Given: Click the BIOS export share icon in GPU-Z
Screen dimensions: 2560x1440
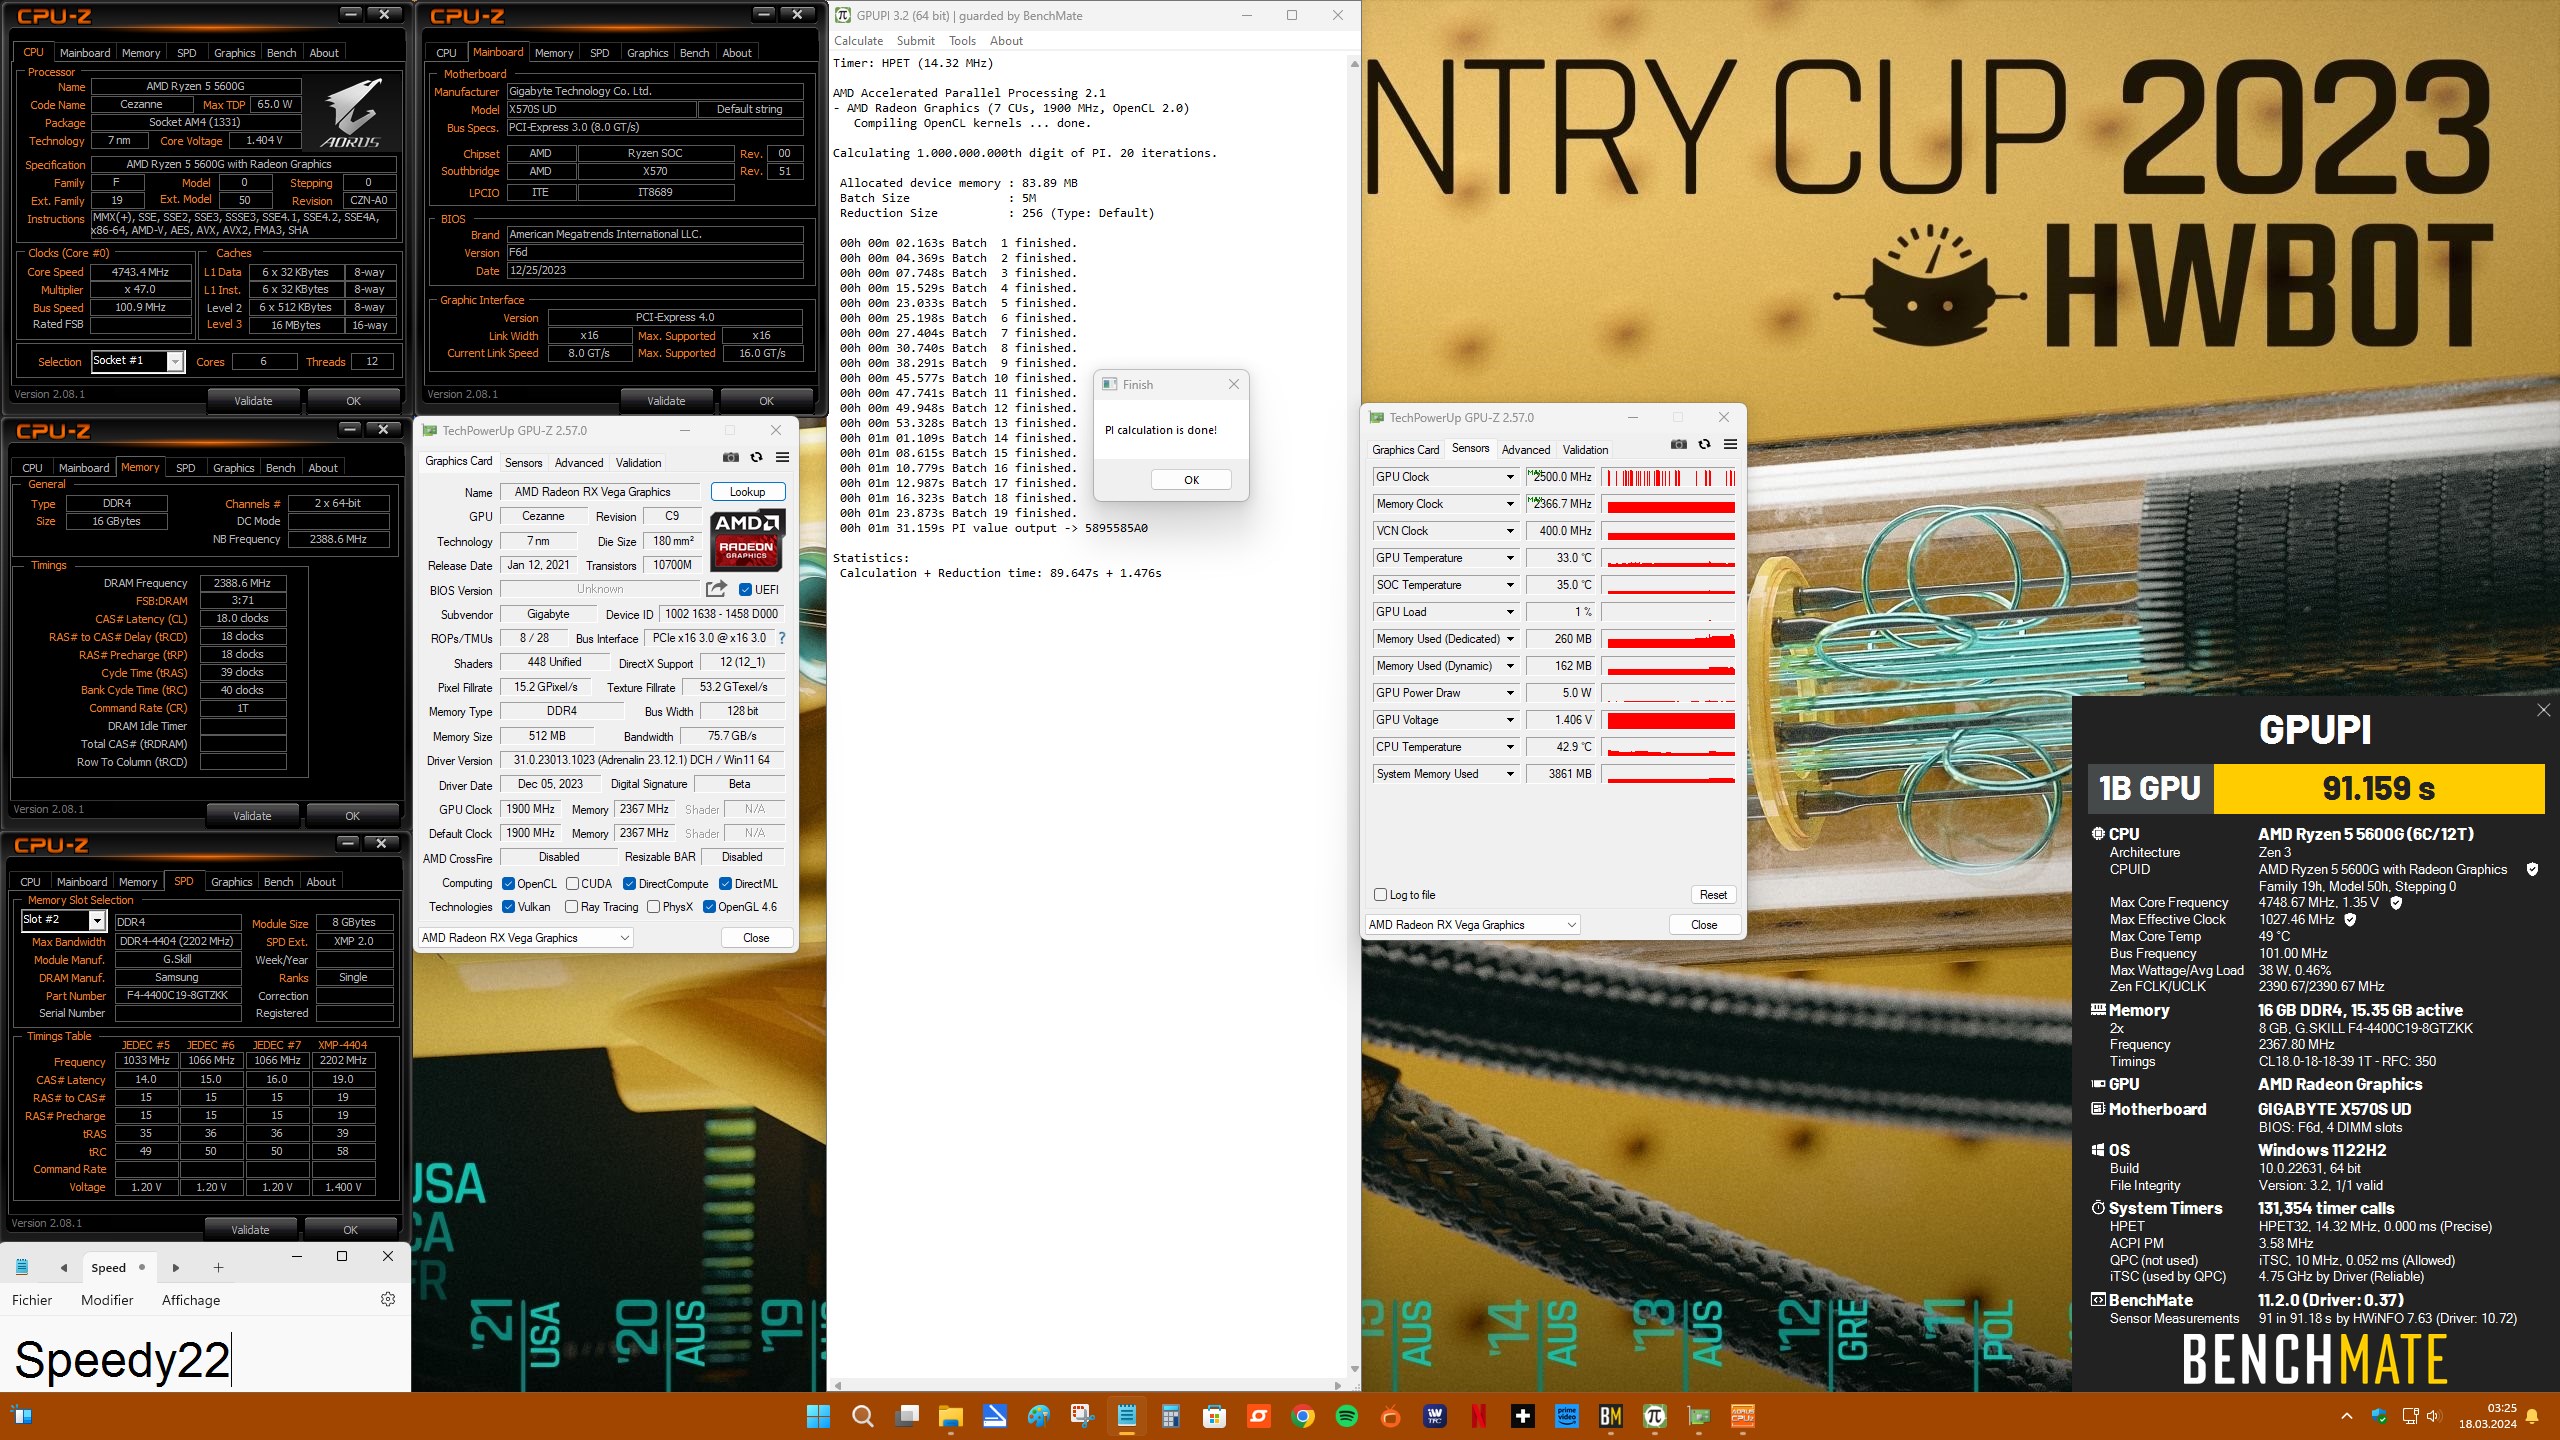Looking at the screenshot, I should [x=716, y=589].
